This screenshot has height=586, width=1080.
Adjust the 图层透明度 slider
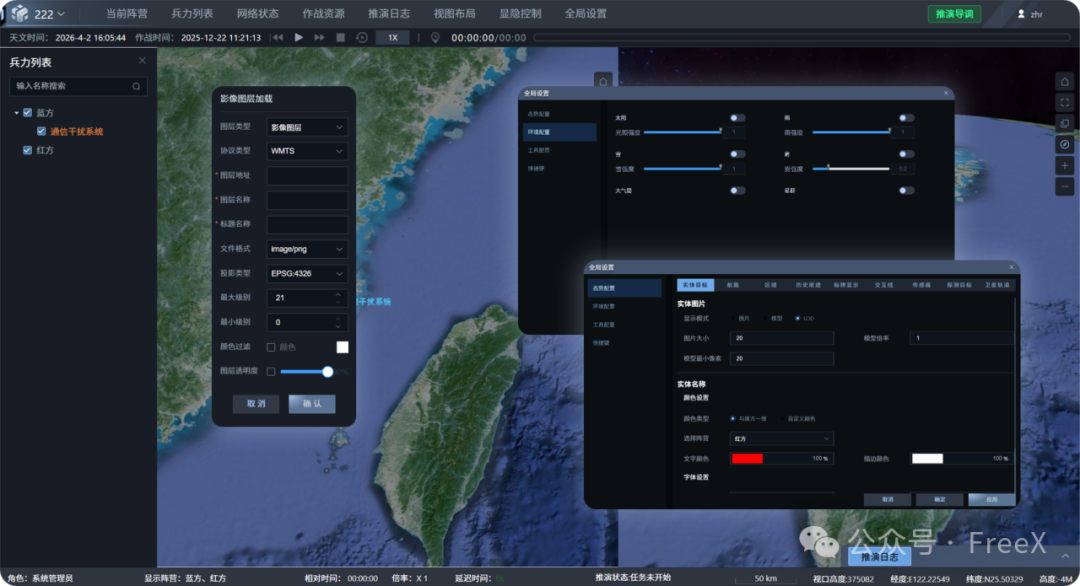[x=307, y=372]
